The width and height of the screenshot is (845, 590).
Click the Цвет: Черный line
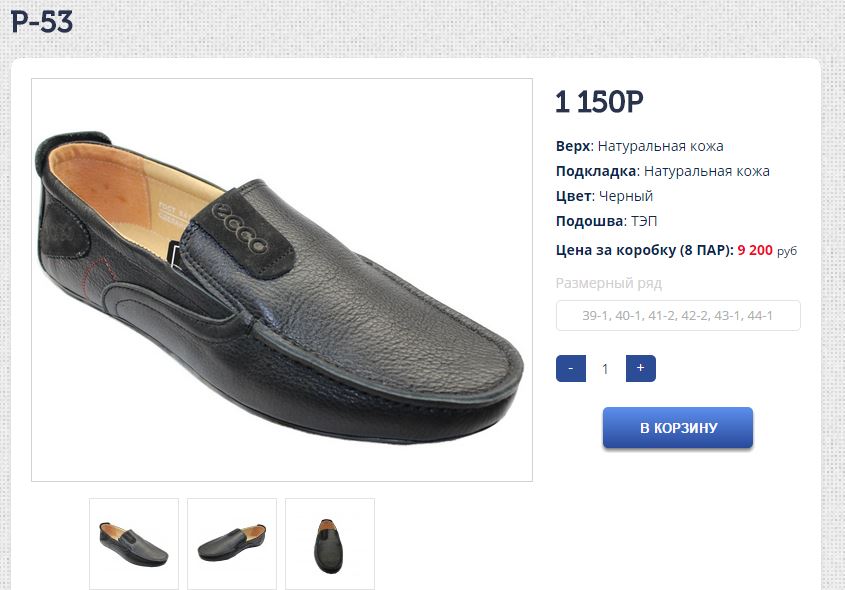coord(604,196)
